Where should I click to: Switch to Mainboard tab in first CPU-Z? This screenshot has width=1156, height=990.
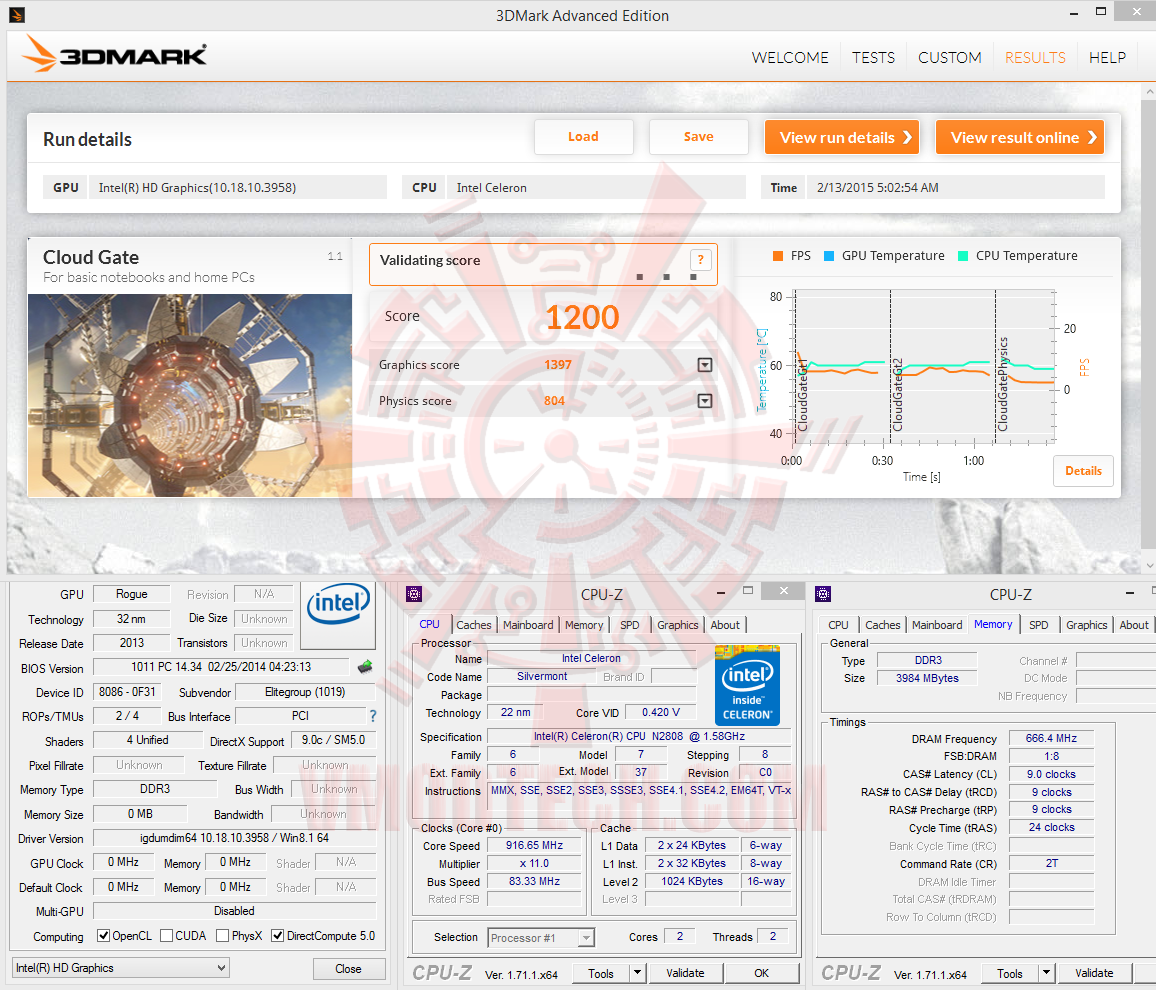(x=528, y=625)
